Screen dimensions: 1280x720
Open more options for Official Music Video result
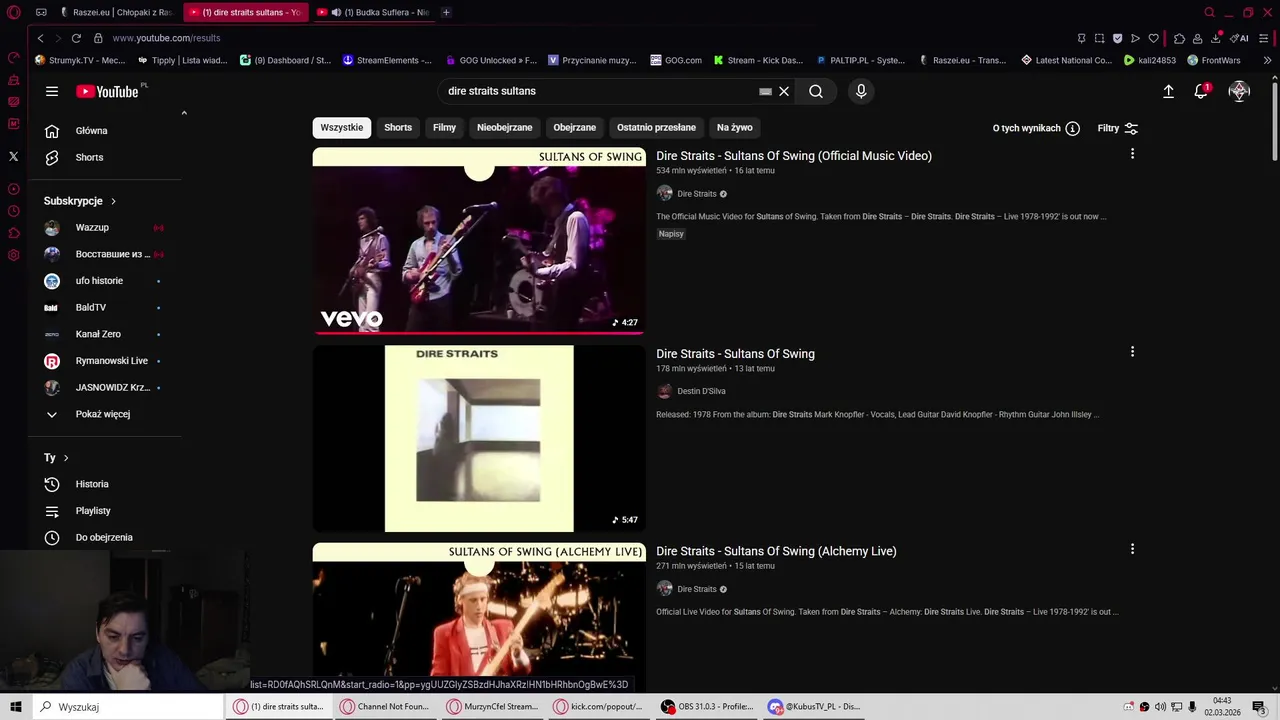[1132, 154]
